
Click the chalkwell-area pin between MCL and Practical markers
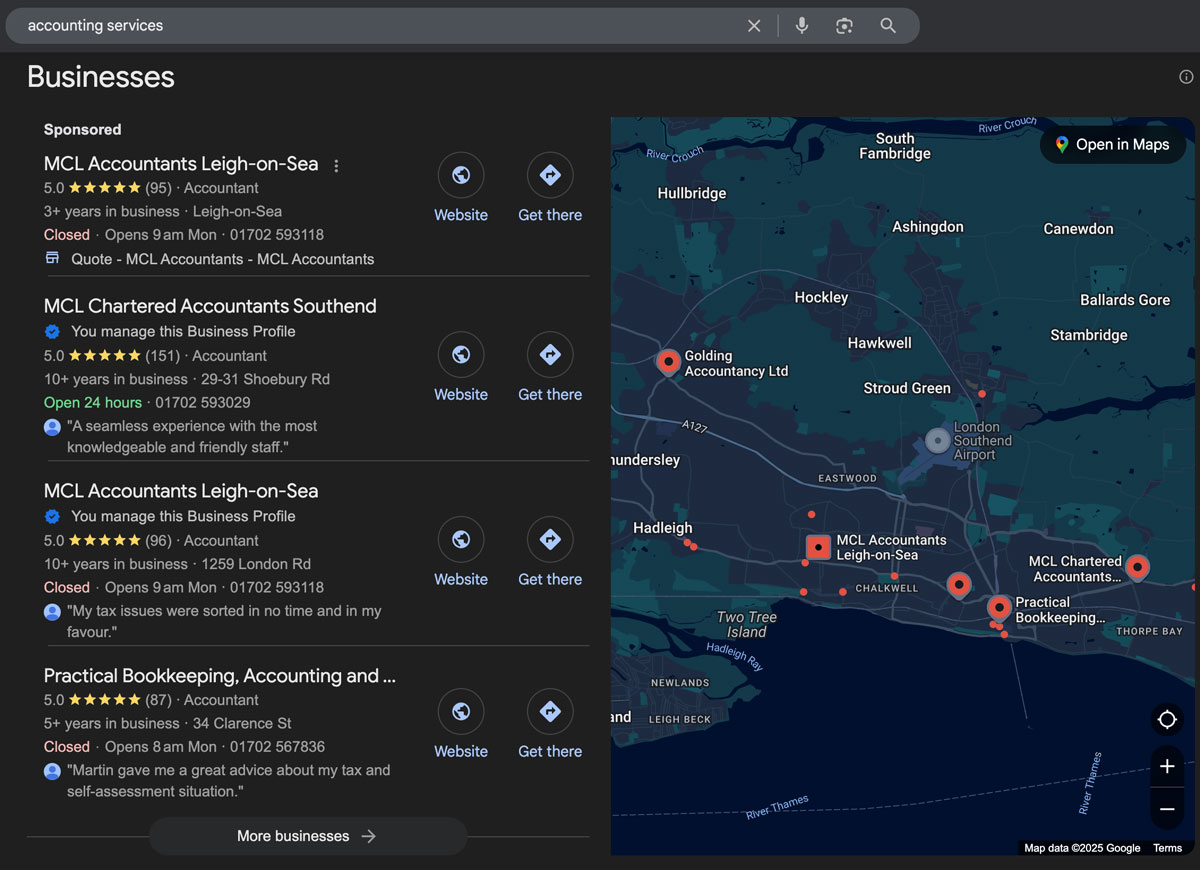[959, 585]
